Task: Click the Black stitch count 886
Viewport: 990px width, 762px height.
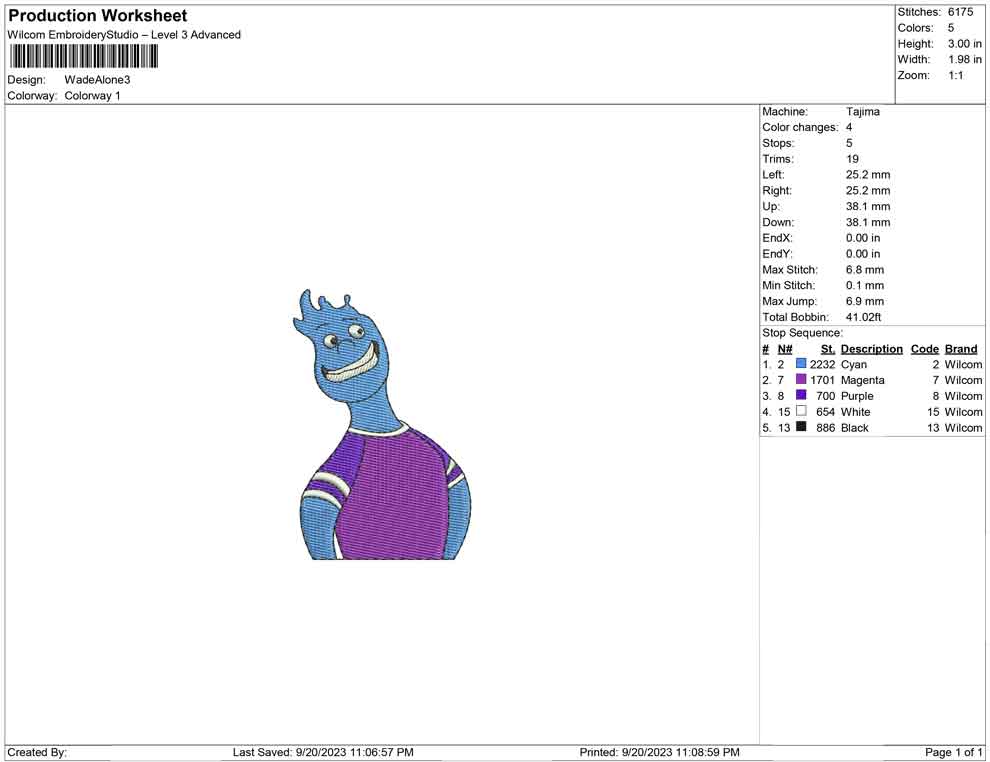Action: click(x=826, y=427)
